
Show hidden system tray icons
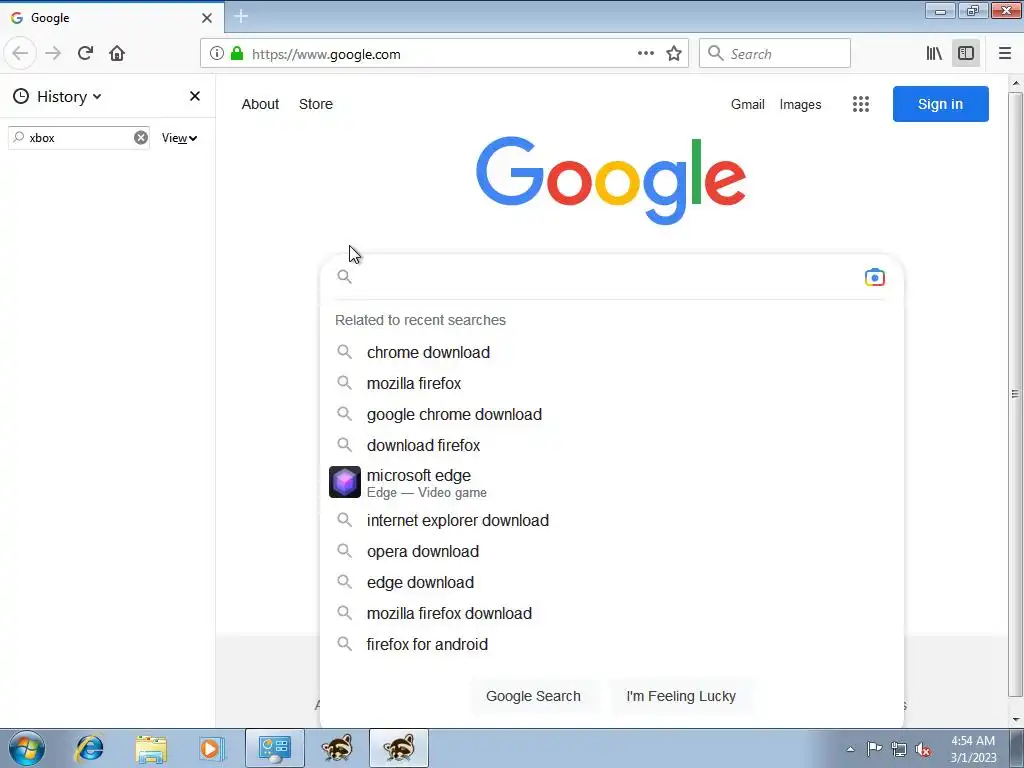850,749
